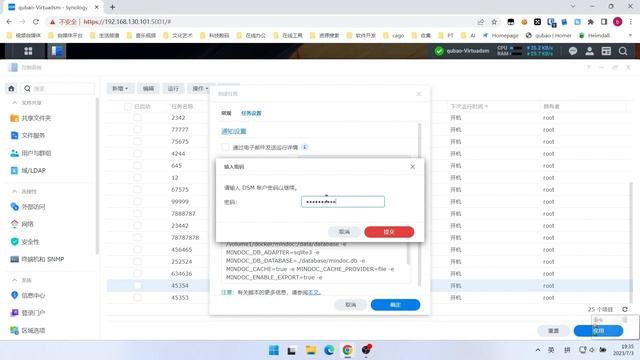Image resolution: width=640 pixels, height=360 pixels.
Task: Click Chrome icon in the Windows taskbar
Action: coord(347,350)
